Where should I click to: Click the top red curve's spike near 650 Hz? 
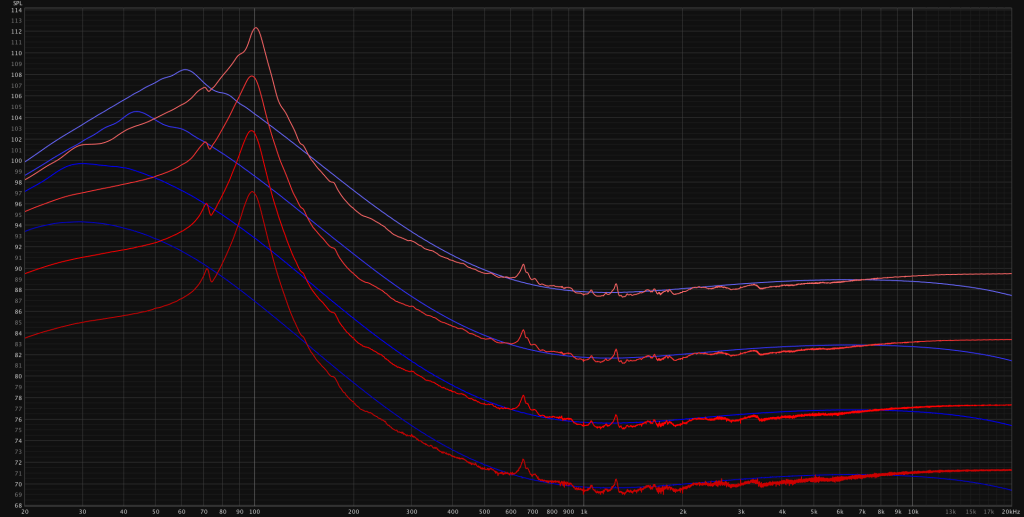pos(523,265)
